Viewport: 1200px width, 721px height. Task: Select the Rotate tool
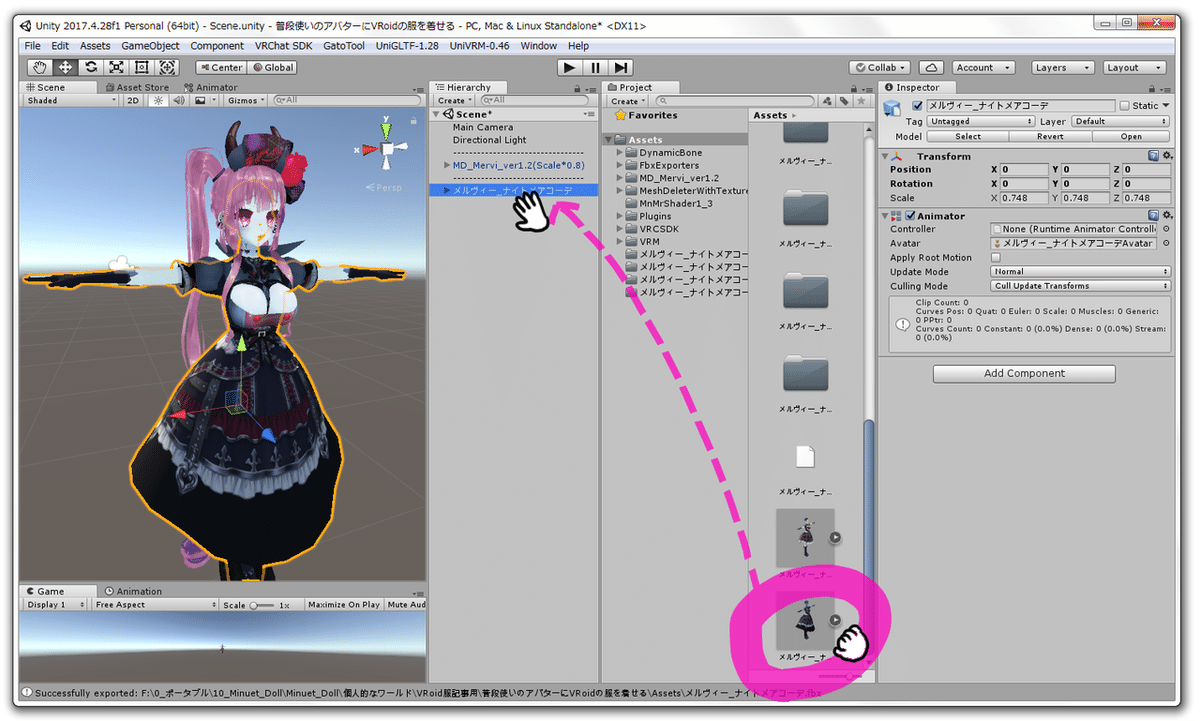(x=91, y=67)
